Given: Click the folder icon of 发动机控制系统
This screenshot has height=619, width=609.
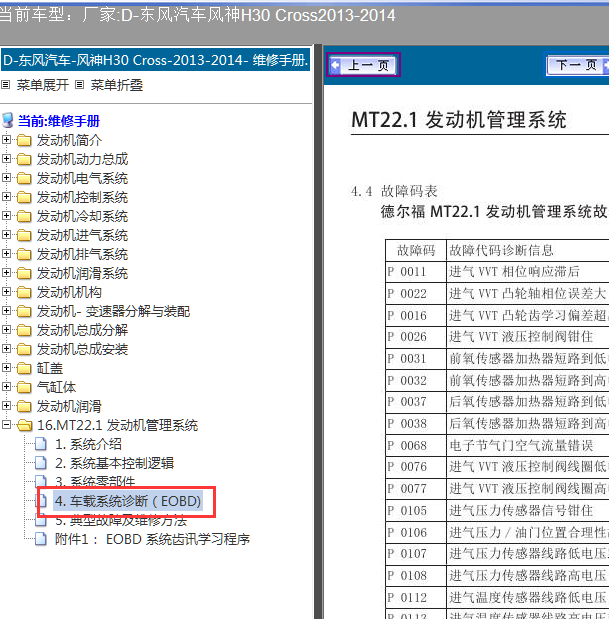Looking at the screenshot, I should (x=24, y=197).
